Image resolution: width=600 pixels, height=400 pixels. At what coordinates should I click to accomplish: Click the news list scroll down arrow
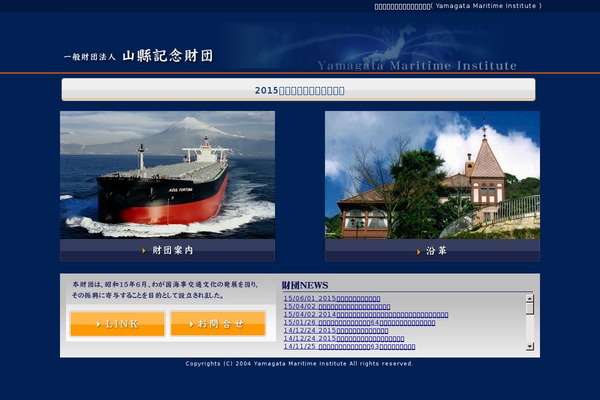click(x=530, y=346)
